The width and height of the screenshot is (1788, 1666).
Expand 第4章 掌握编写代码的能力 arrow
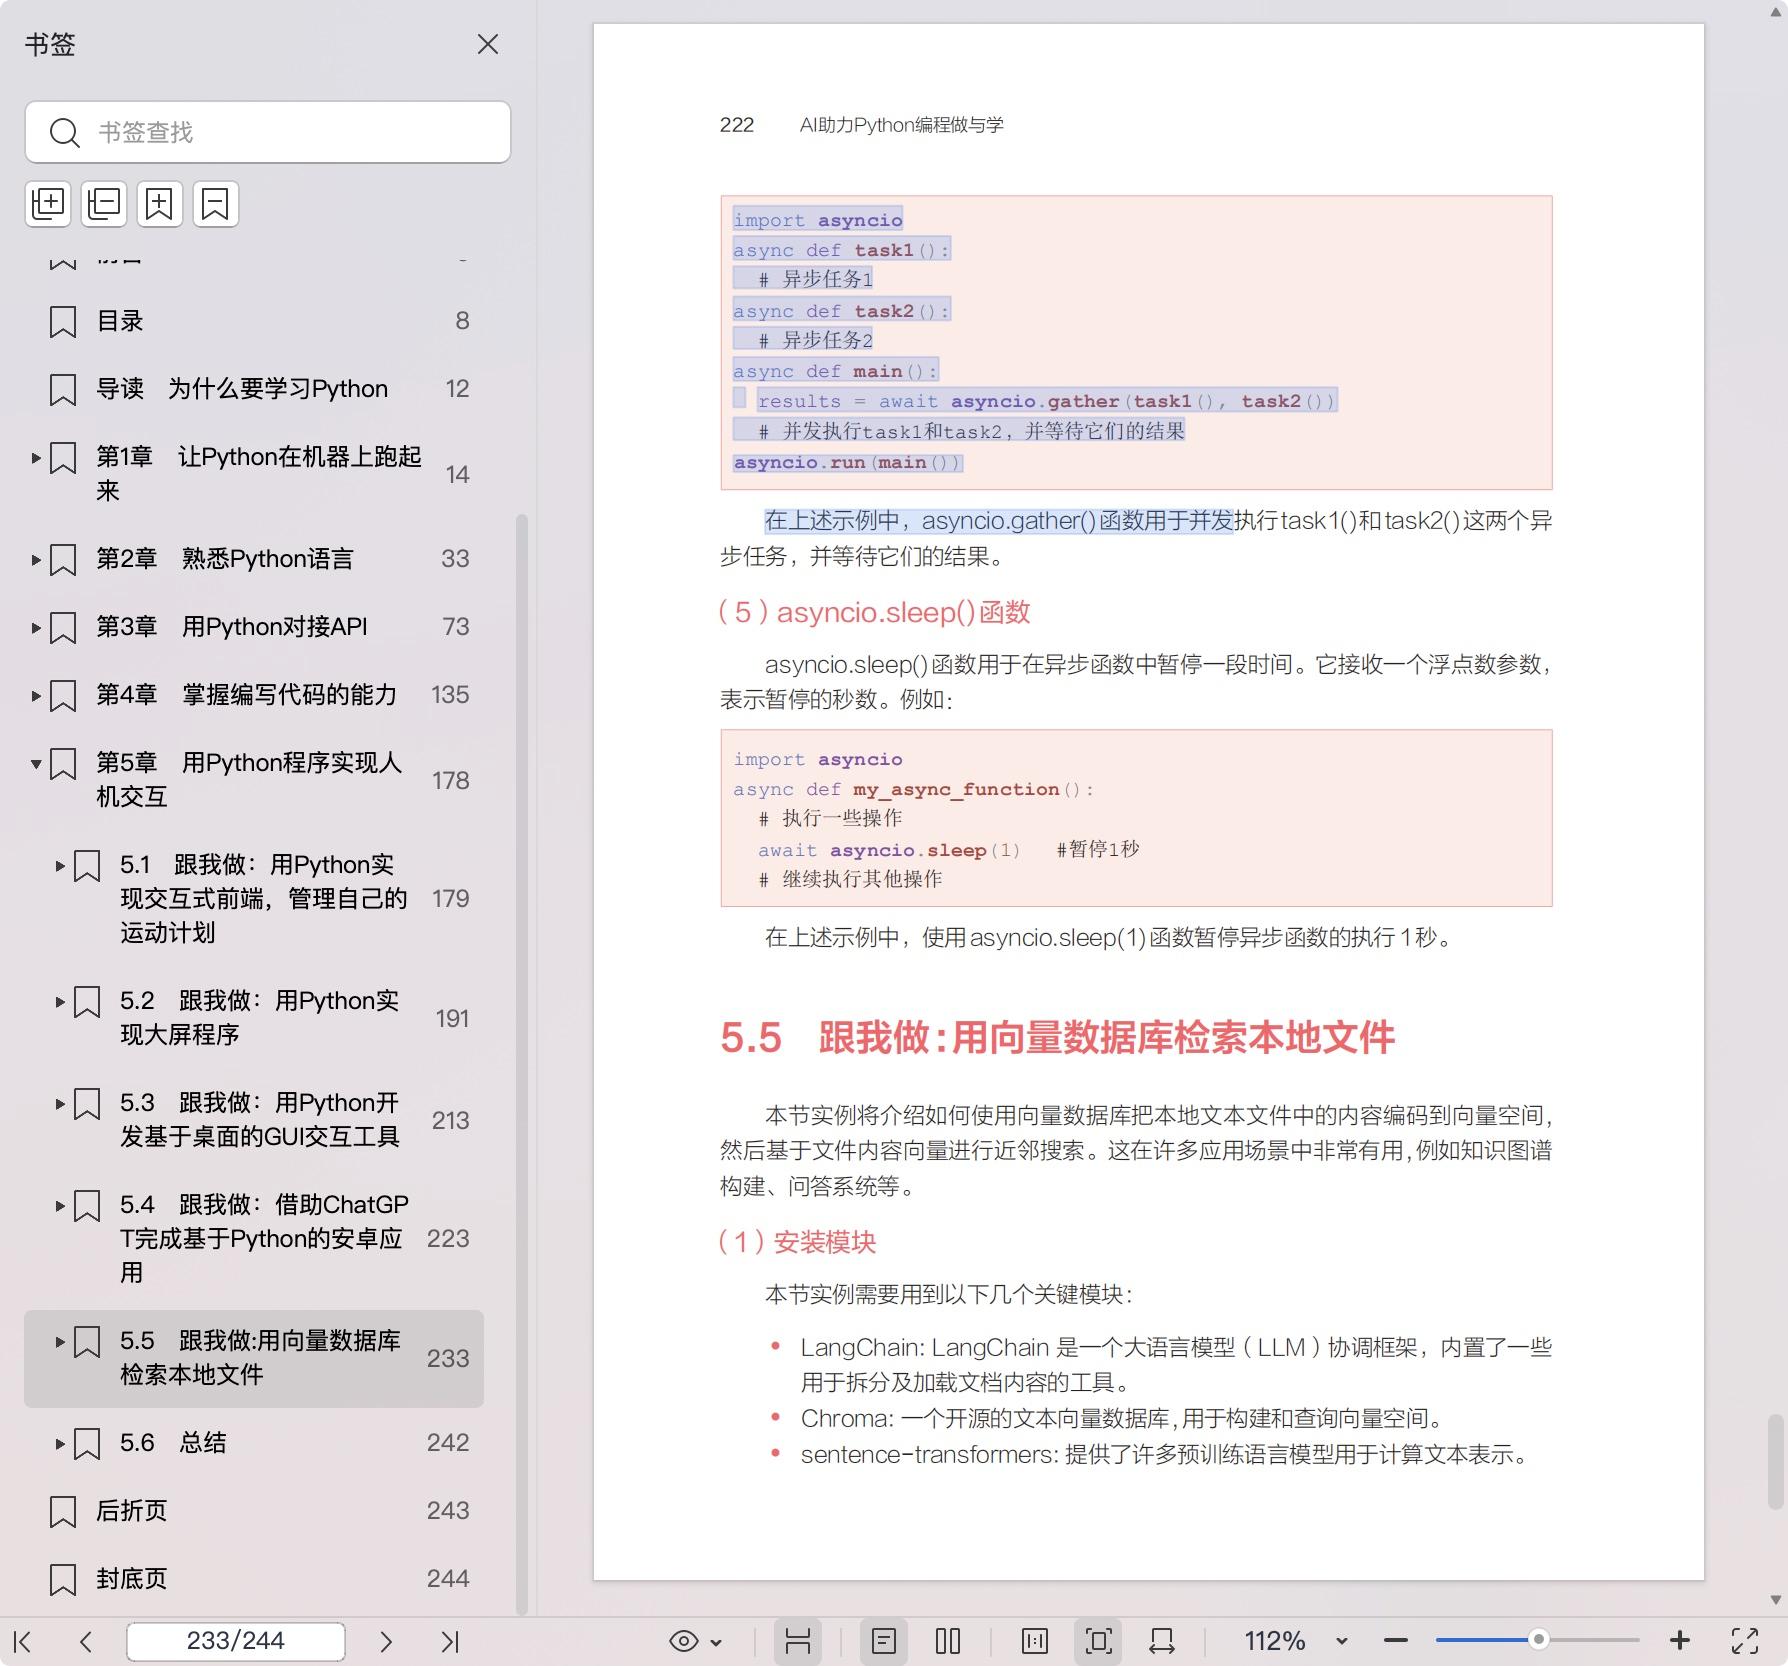(x=36, y=695)
